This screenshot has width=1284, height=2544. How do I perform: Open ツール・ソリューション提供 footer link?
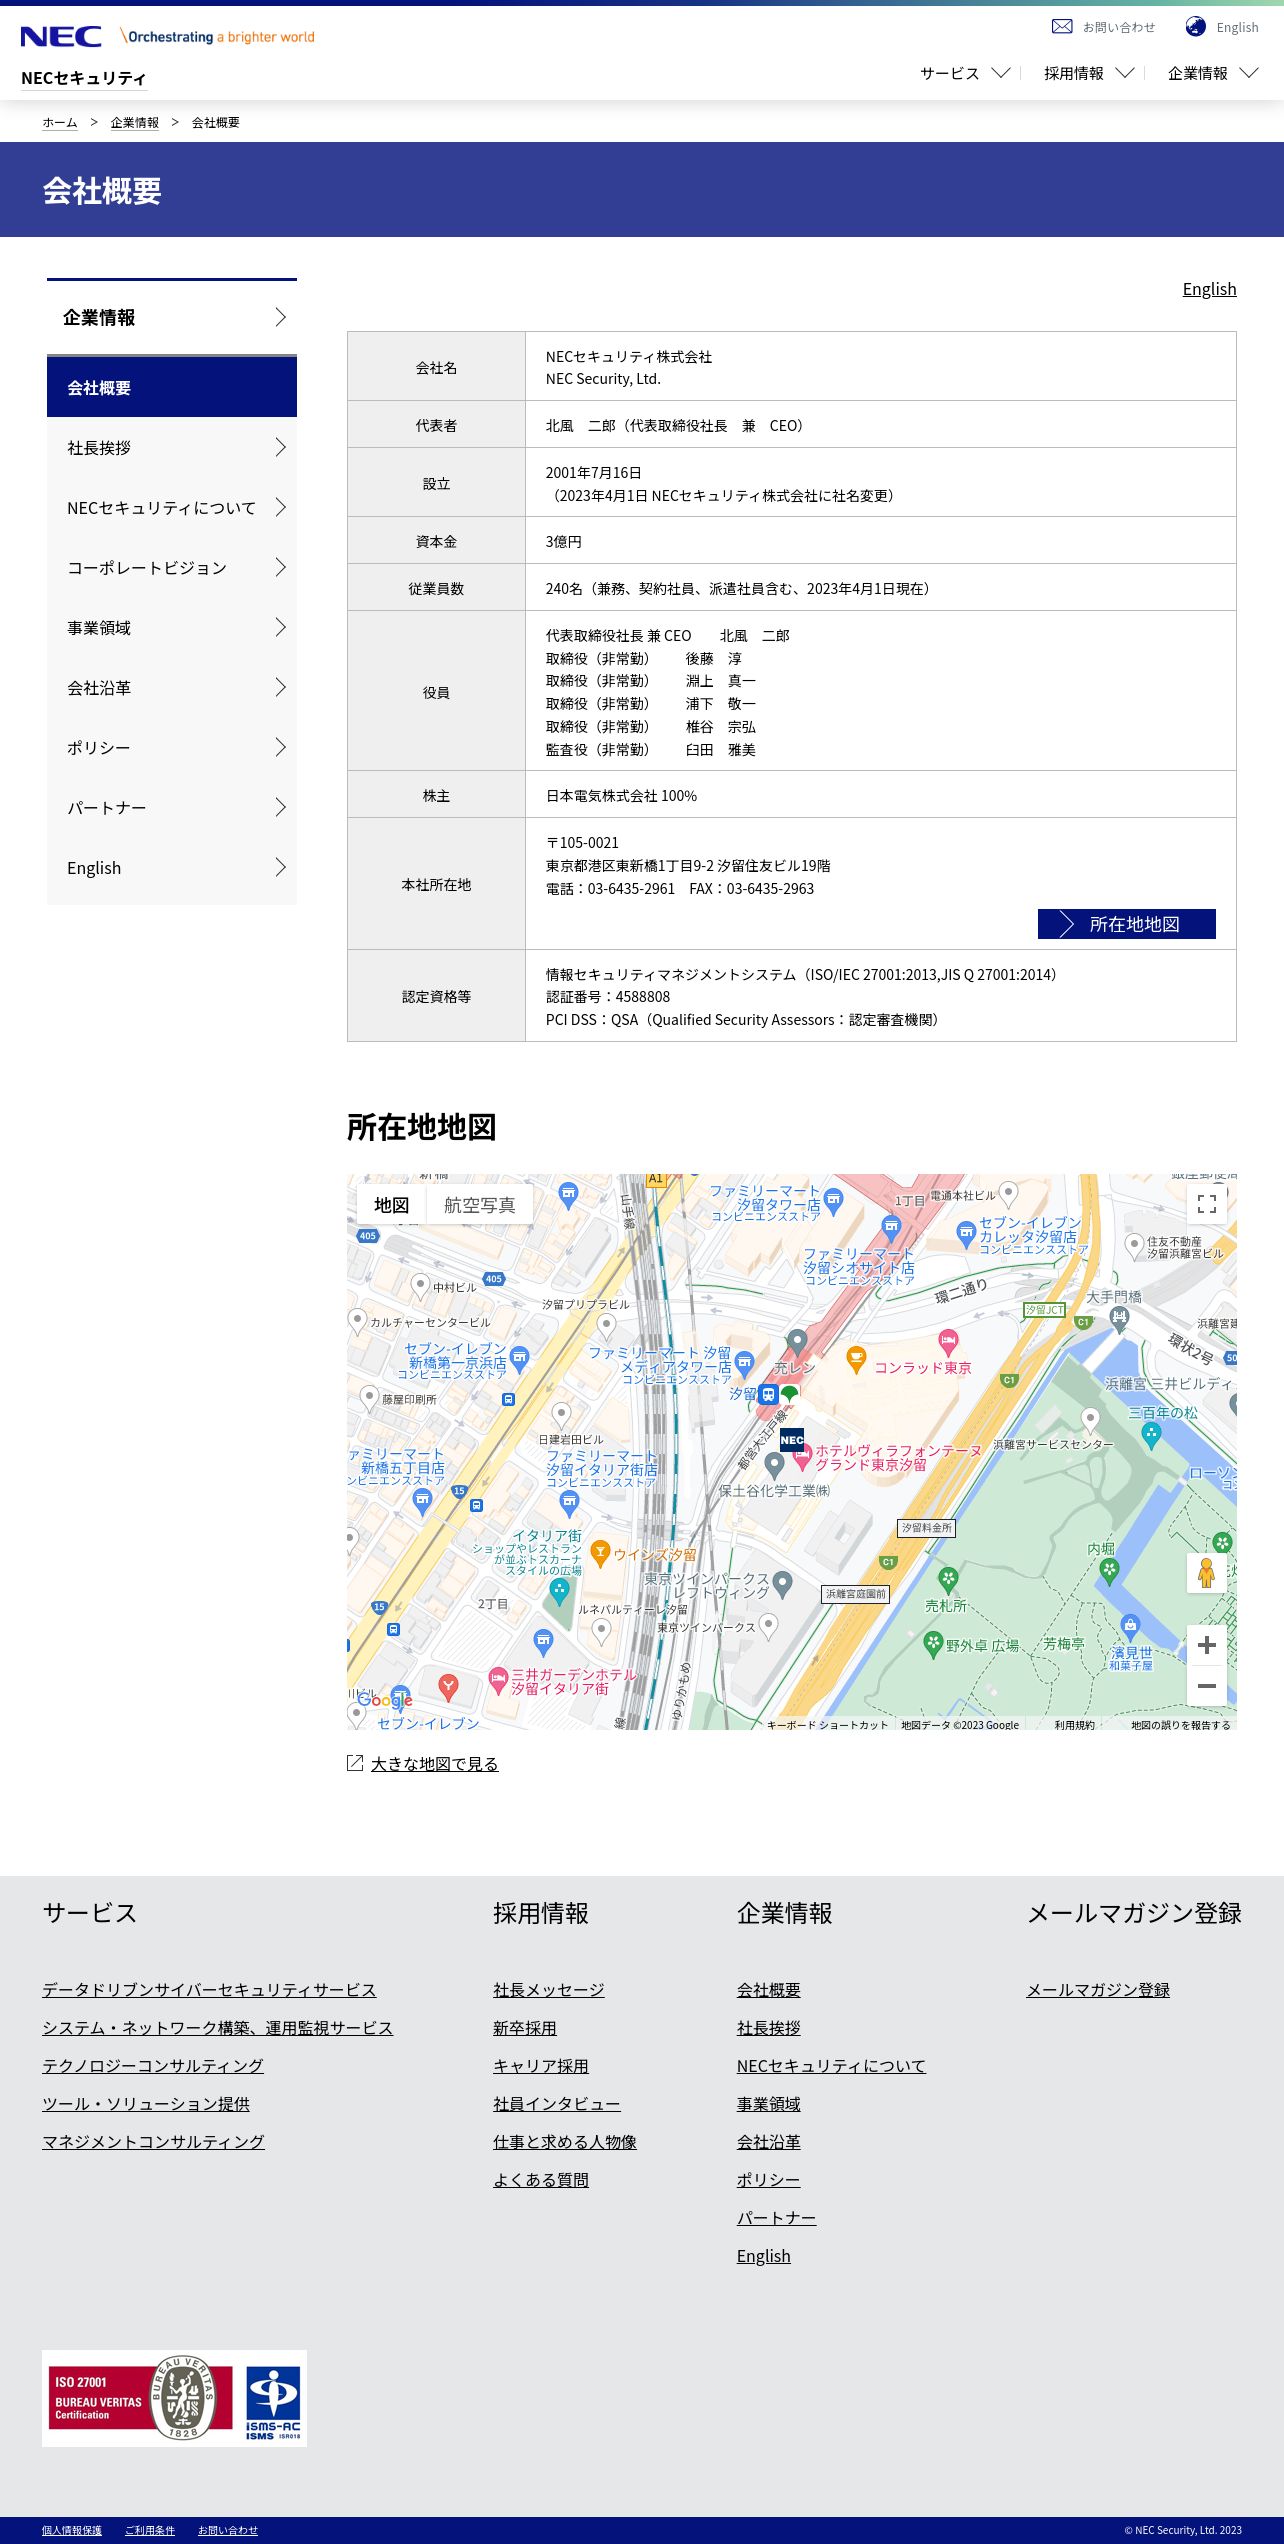[146, 2104]
